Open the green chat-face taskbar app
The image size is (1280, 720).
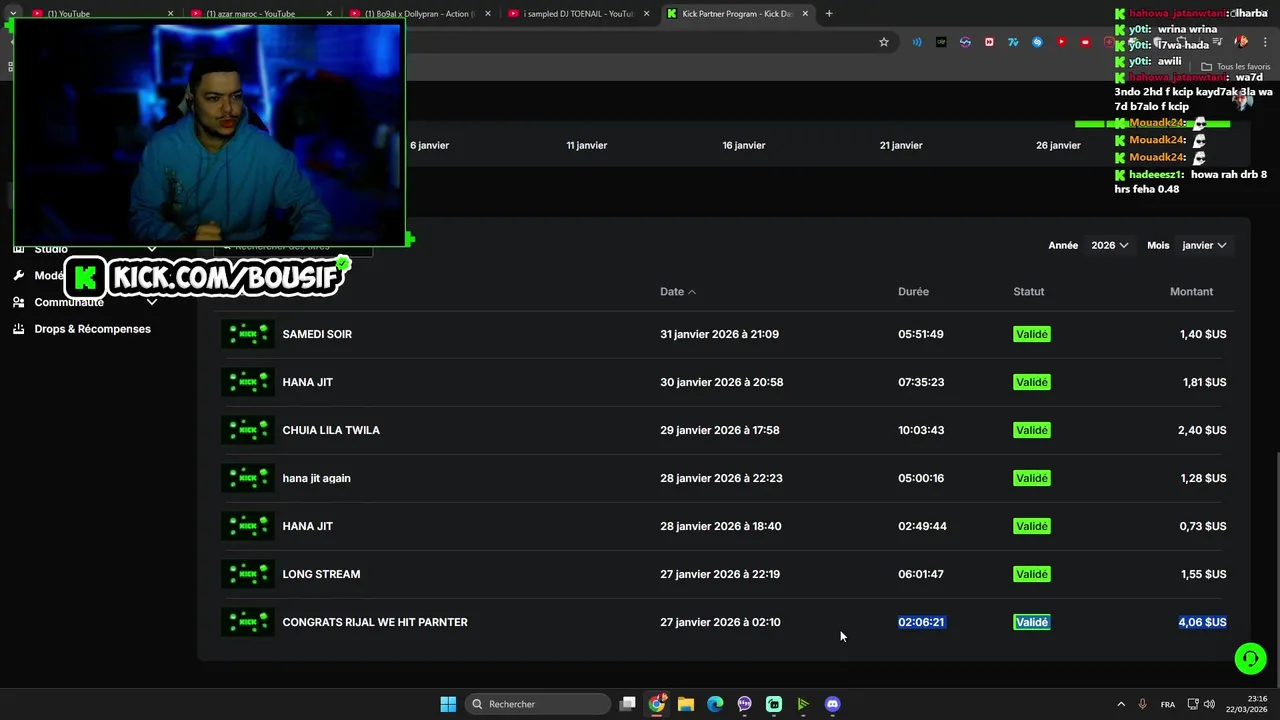pos(774,704)
